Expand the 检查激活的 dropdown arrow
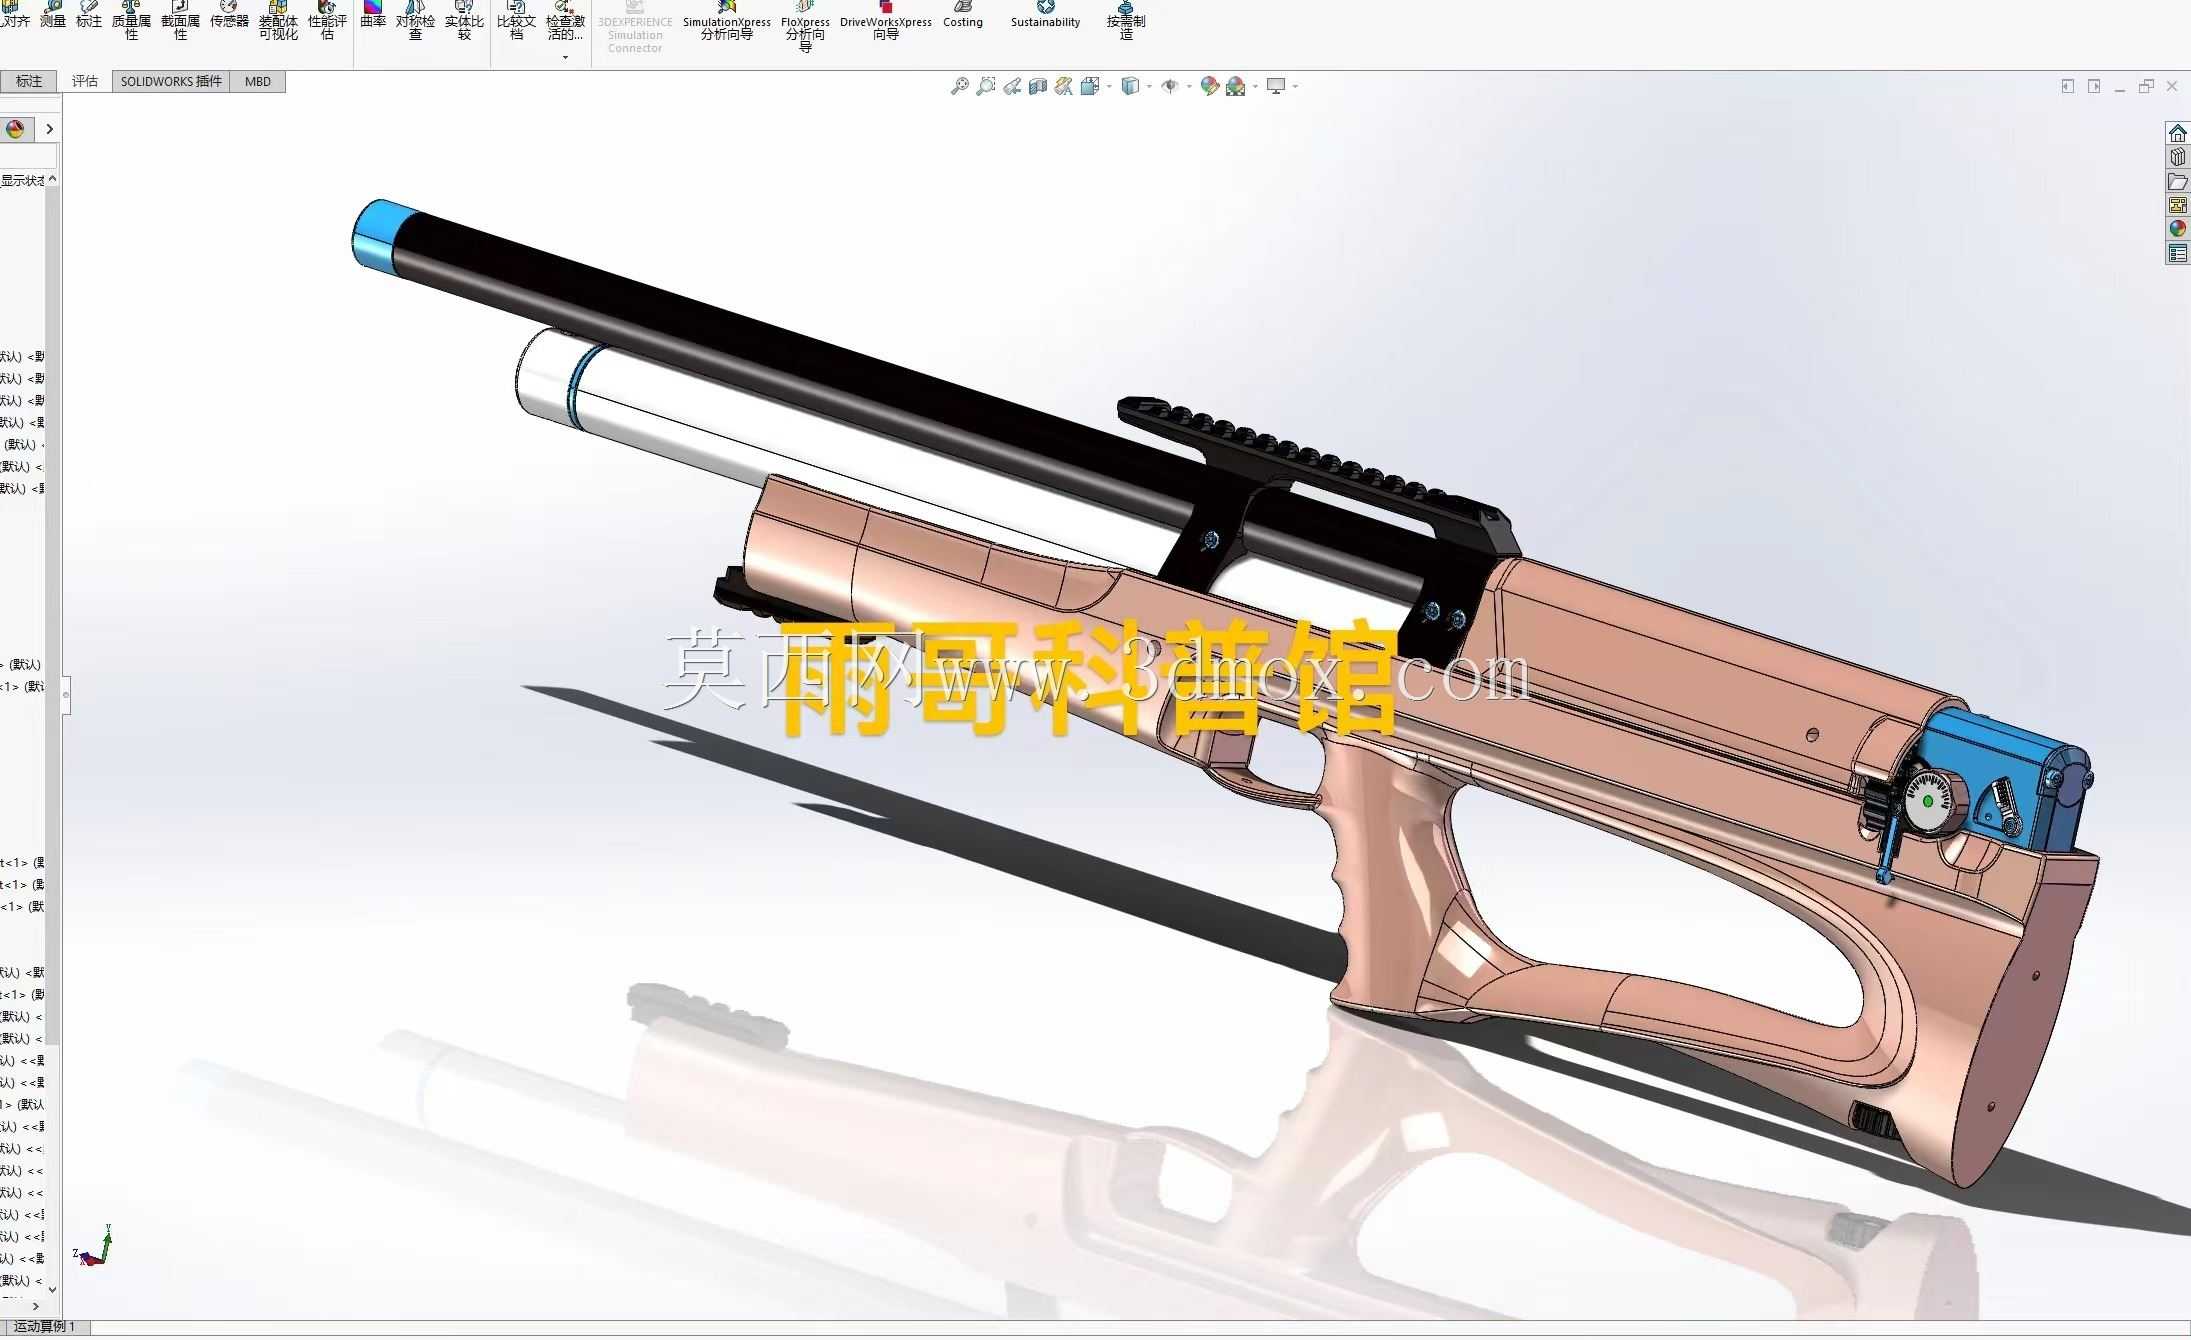The width and height of the screenshot is (2191, 1340). (565, 57)
